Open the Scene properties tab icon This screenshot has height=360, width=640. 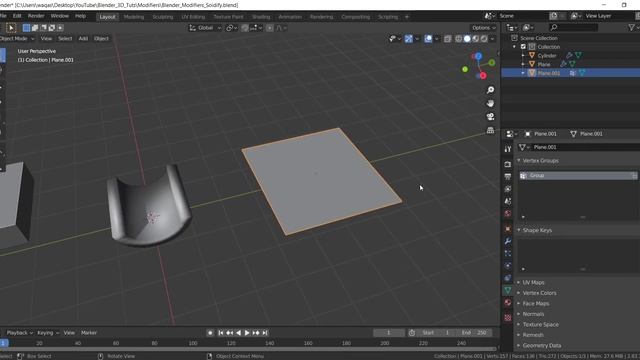507,201
